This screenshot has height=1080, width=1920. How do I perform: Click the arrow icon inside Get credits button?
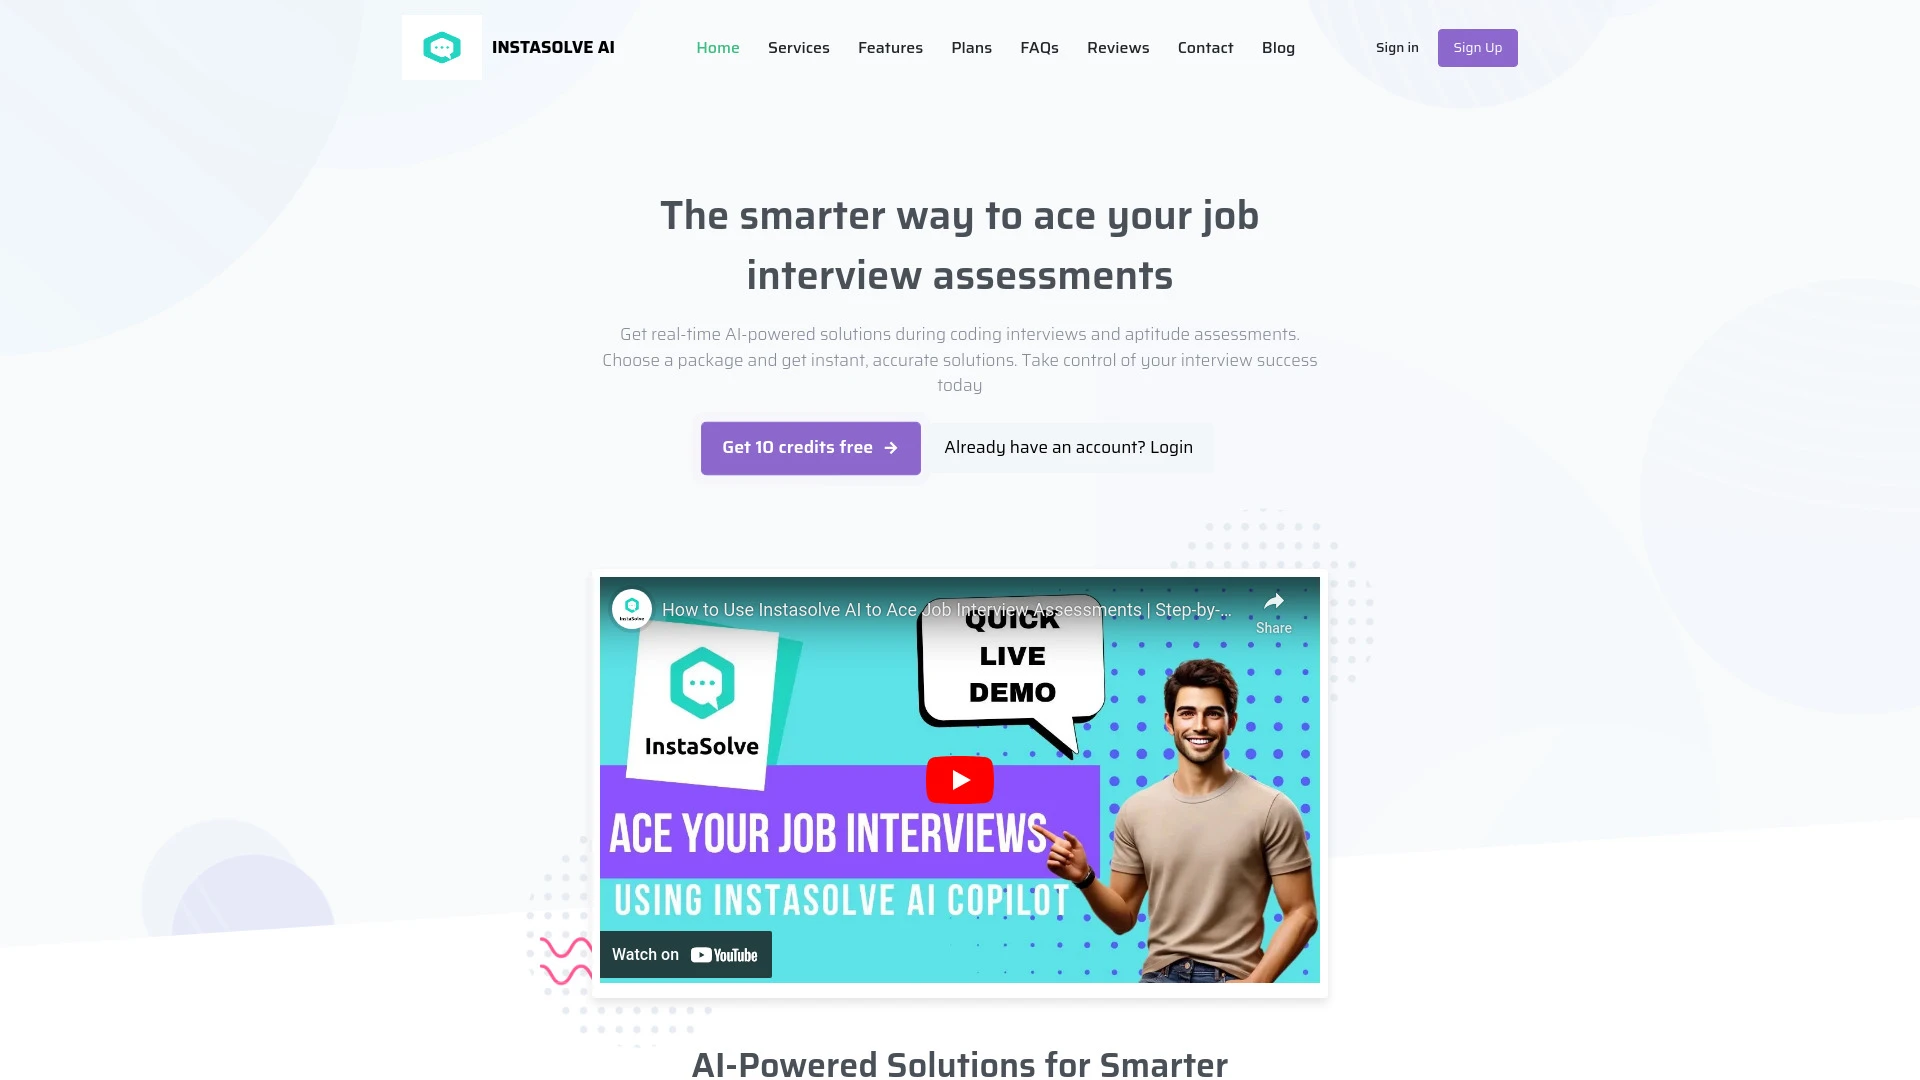(x=893, y=447)
